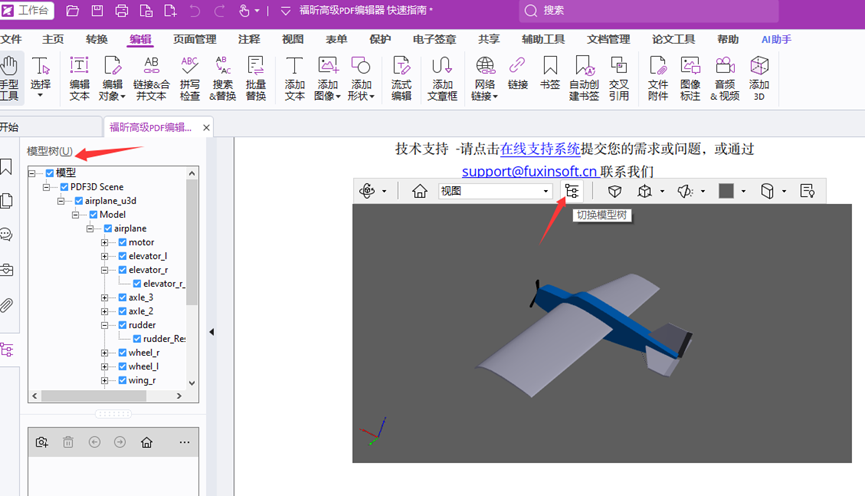Click the support@fuxinsoft.cn email link
Image resolution: width=865 pixels, height=496 pixels.
529,171
